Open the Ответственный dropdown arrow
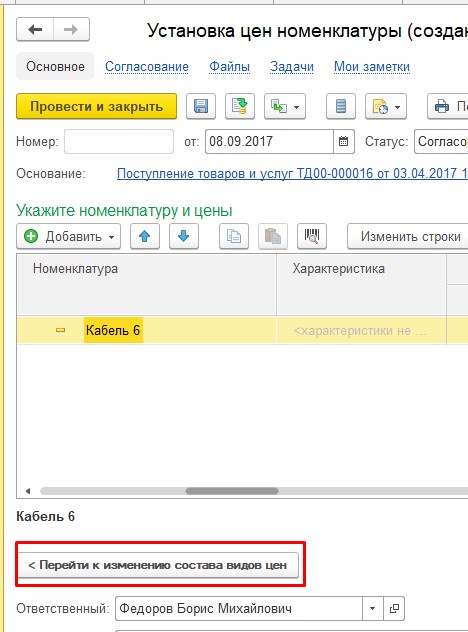 pyautogui.click(x=372, y=608)
